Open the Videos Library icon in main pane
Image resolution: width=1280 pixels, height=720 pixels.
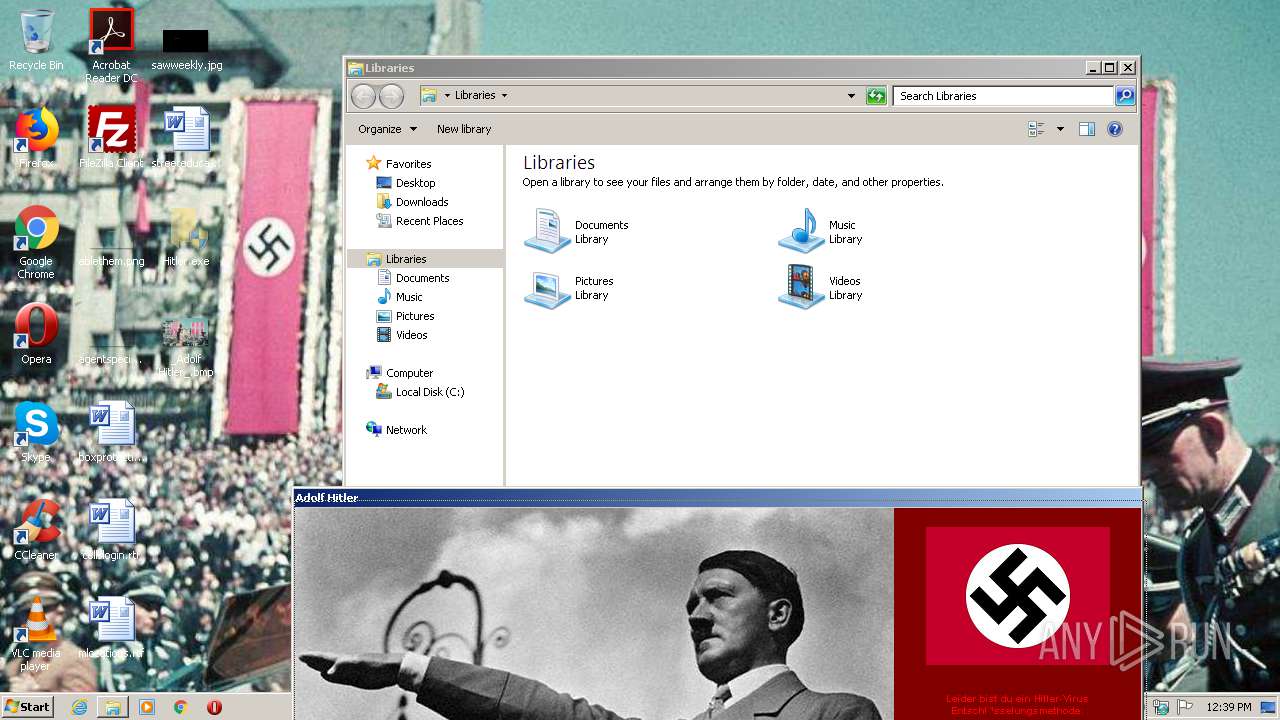tap(801, 288)
